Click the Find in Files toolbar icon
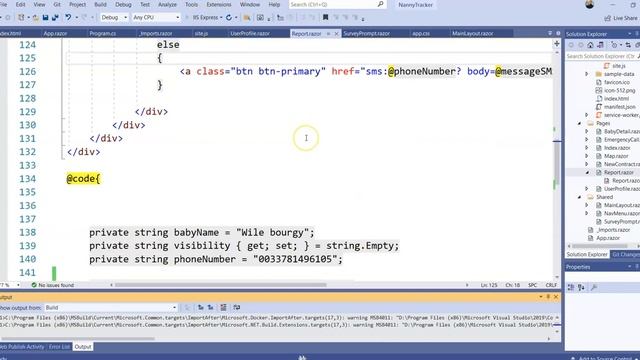 pos(247,18)
